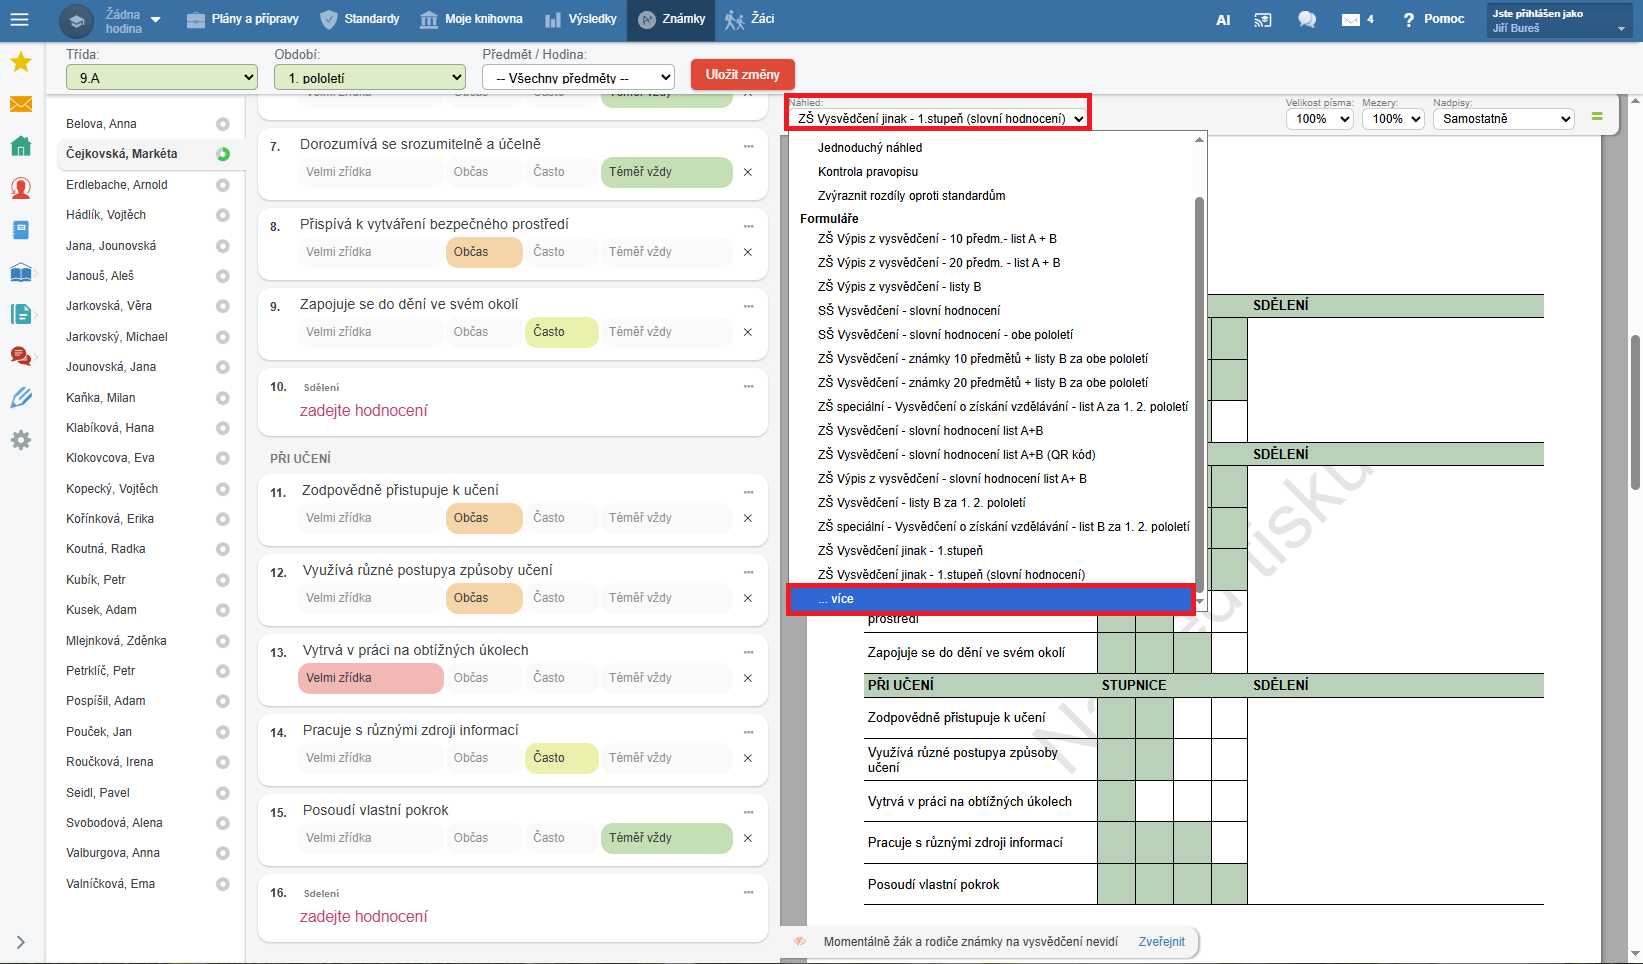Viewport: 1643px width, 964px height.
Task: Click 'zadejte hodnocení' field in item 10
Action: 364,411
